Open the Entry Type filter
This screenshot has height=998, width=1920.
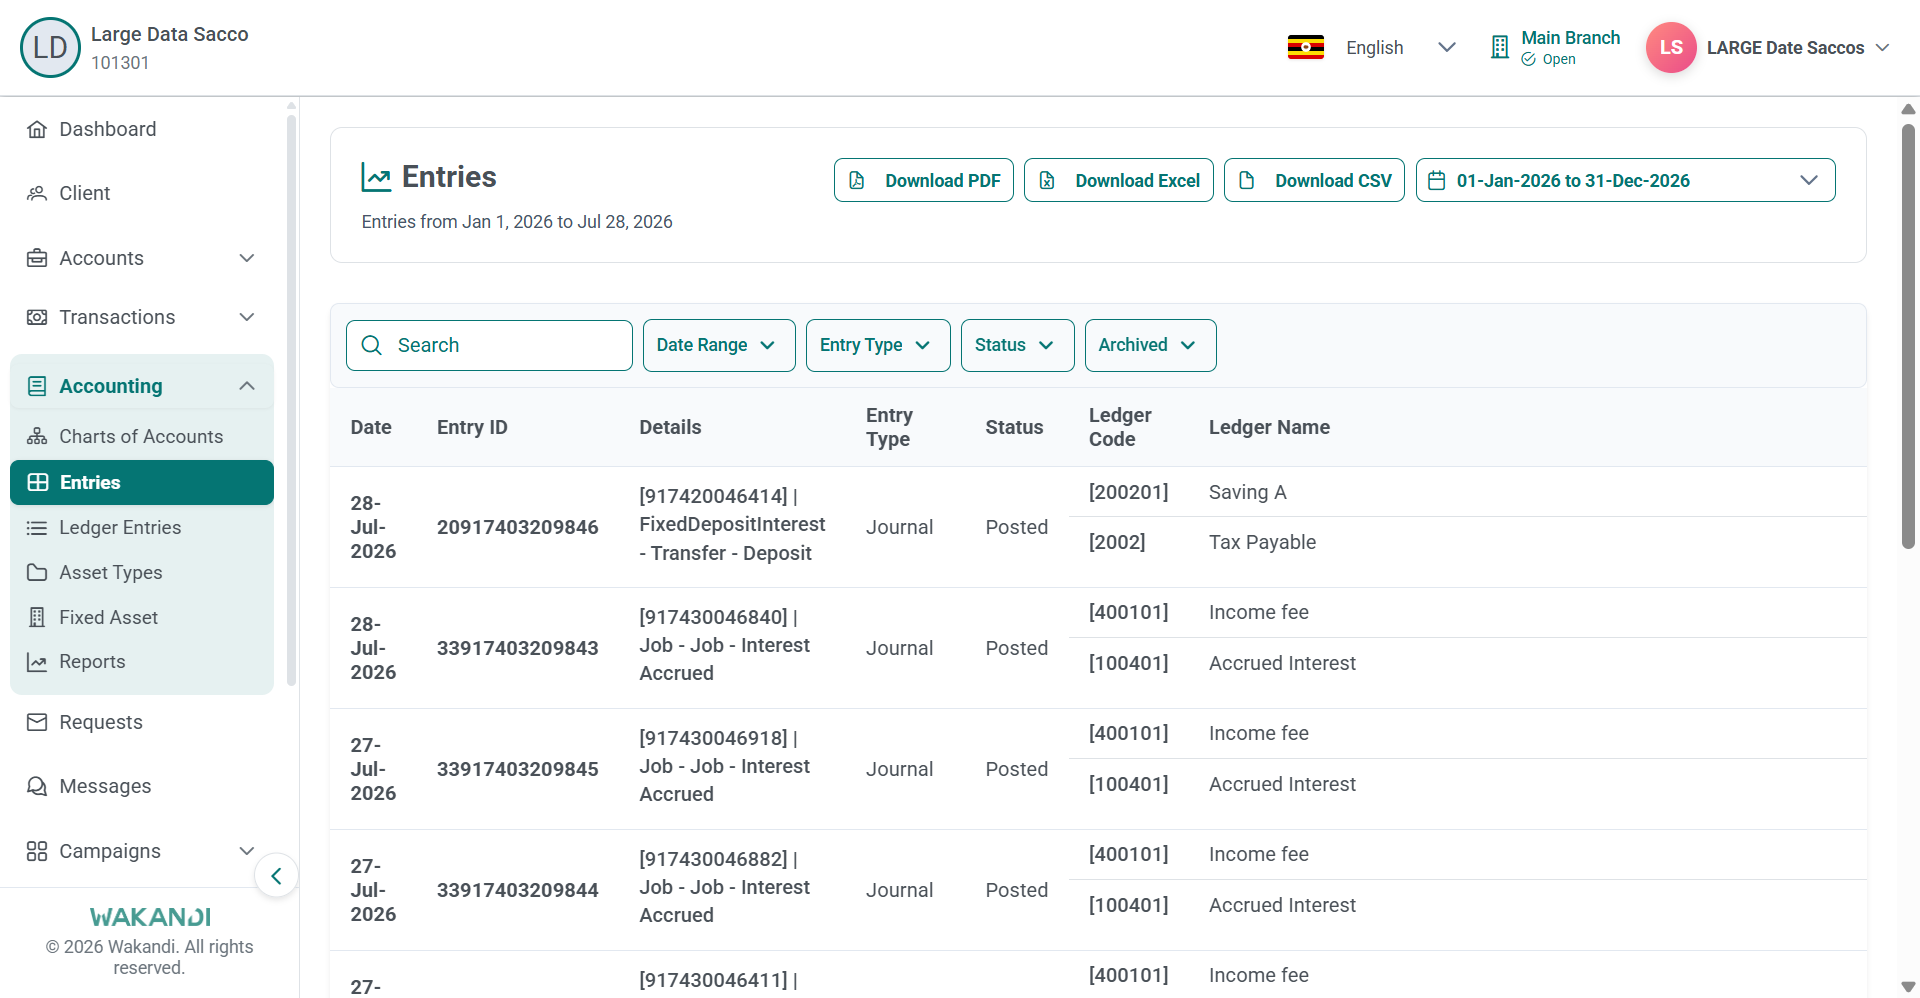click(x=878, y=345)
